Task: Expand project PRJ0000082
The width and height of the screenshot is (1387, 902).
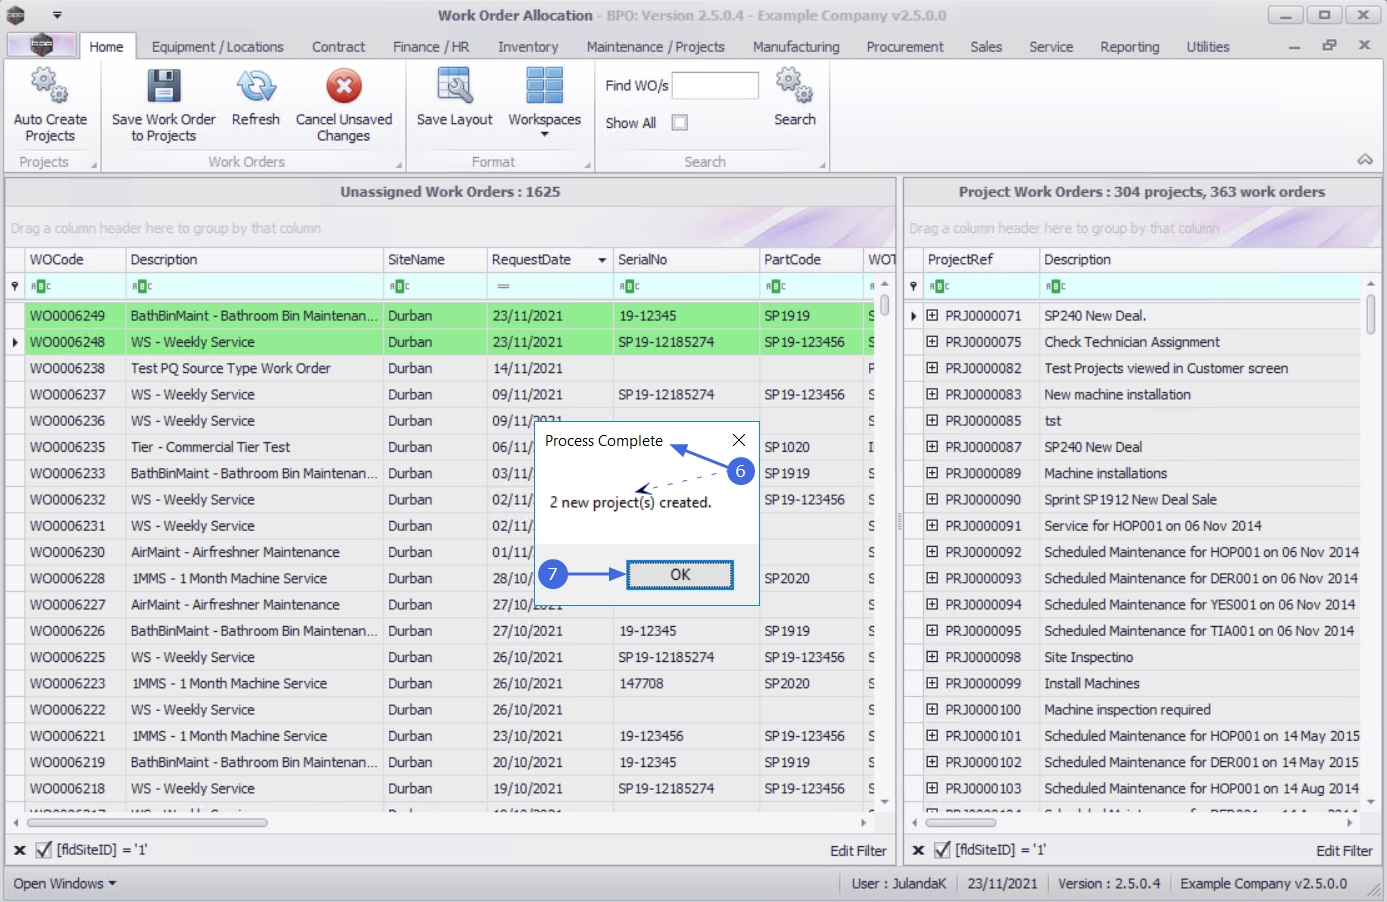Action: [932, 368]
